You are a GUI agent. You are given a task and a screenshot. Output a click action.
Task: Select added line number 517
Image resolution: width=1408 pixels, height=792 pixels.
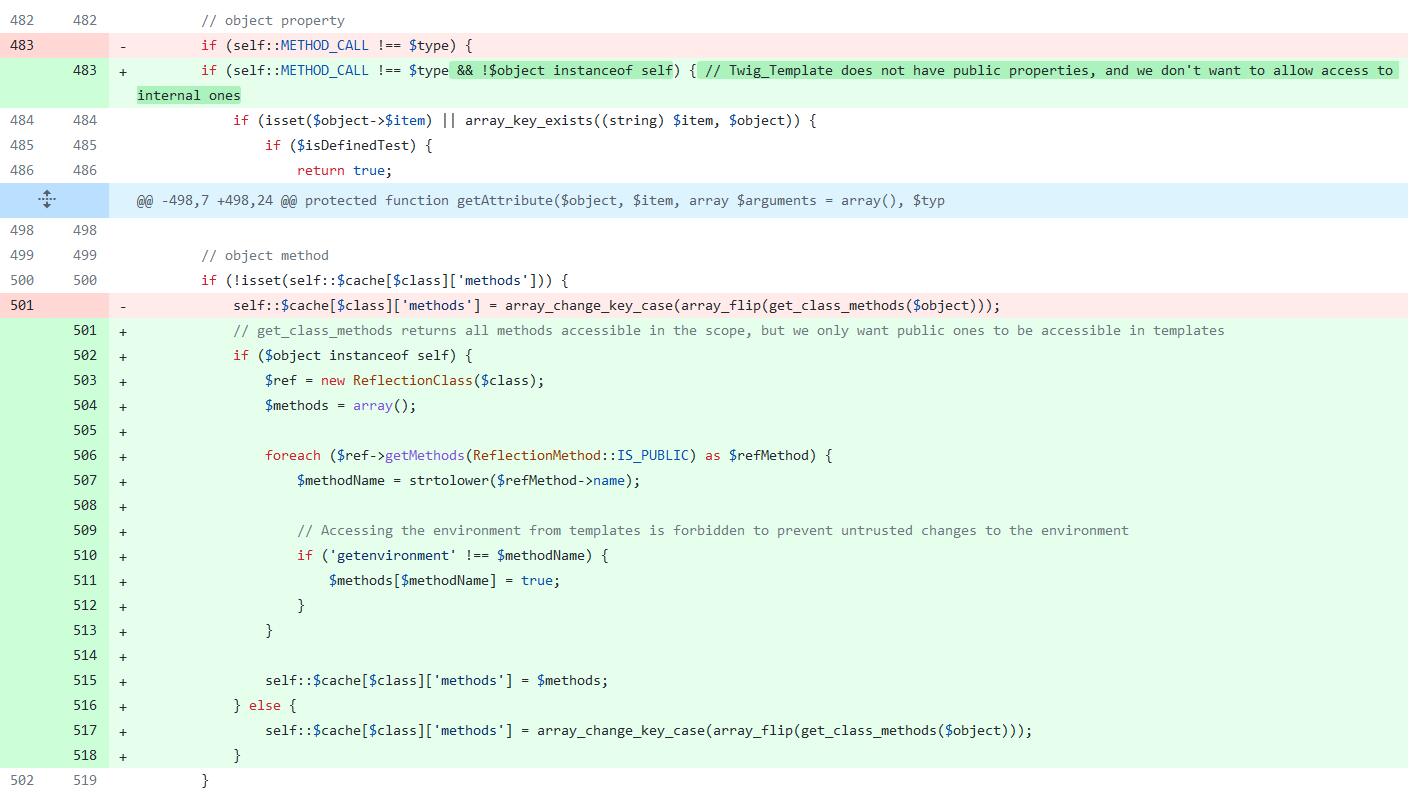tap(85, 730)
